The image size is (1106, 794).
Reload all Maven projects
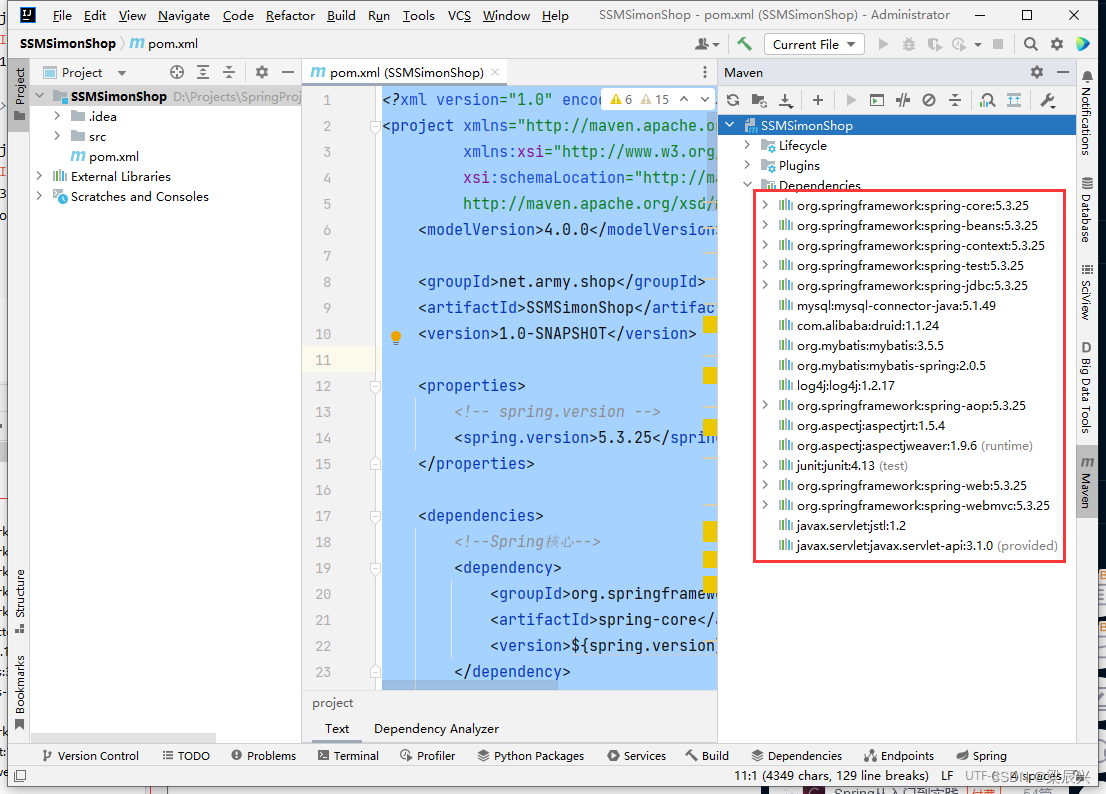733,100
